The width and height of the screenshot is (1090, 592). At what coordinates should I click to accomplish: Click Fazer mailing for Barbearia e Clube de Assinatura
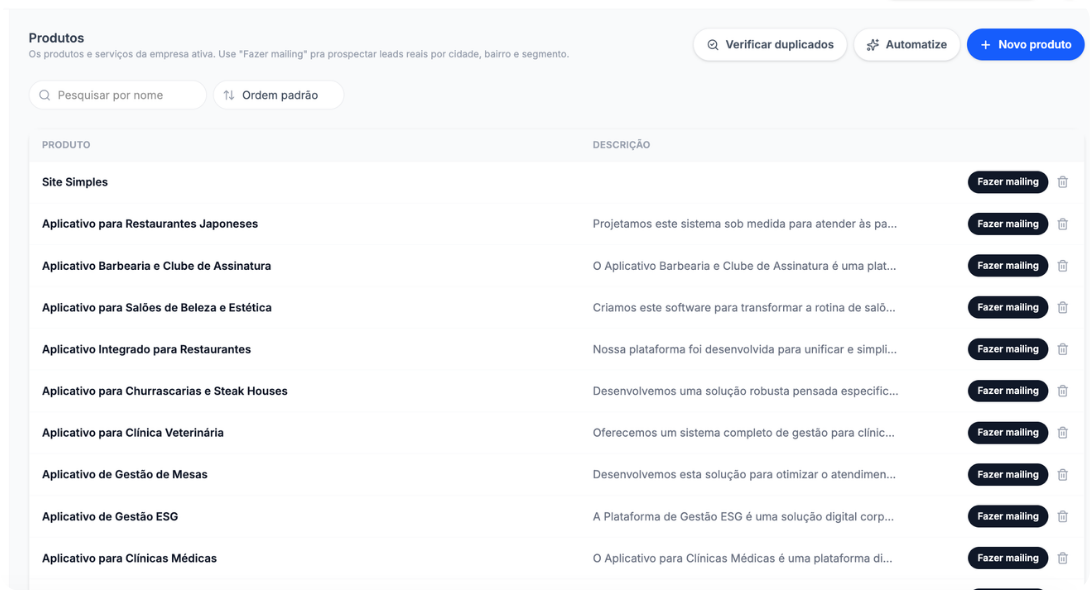click(1007, 265)
